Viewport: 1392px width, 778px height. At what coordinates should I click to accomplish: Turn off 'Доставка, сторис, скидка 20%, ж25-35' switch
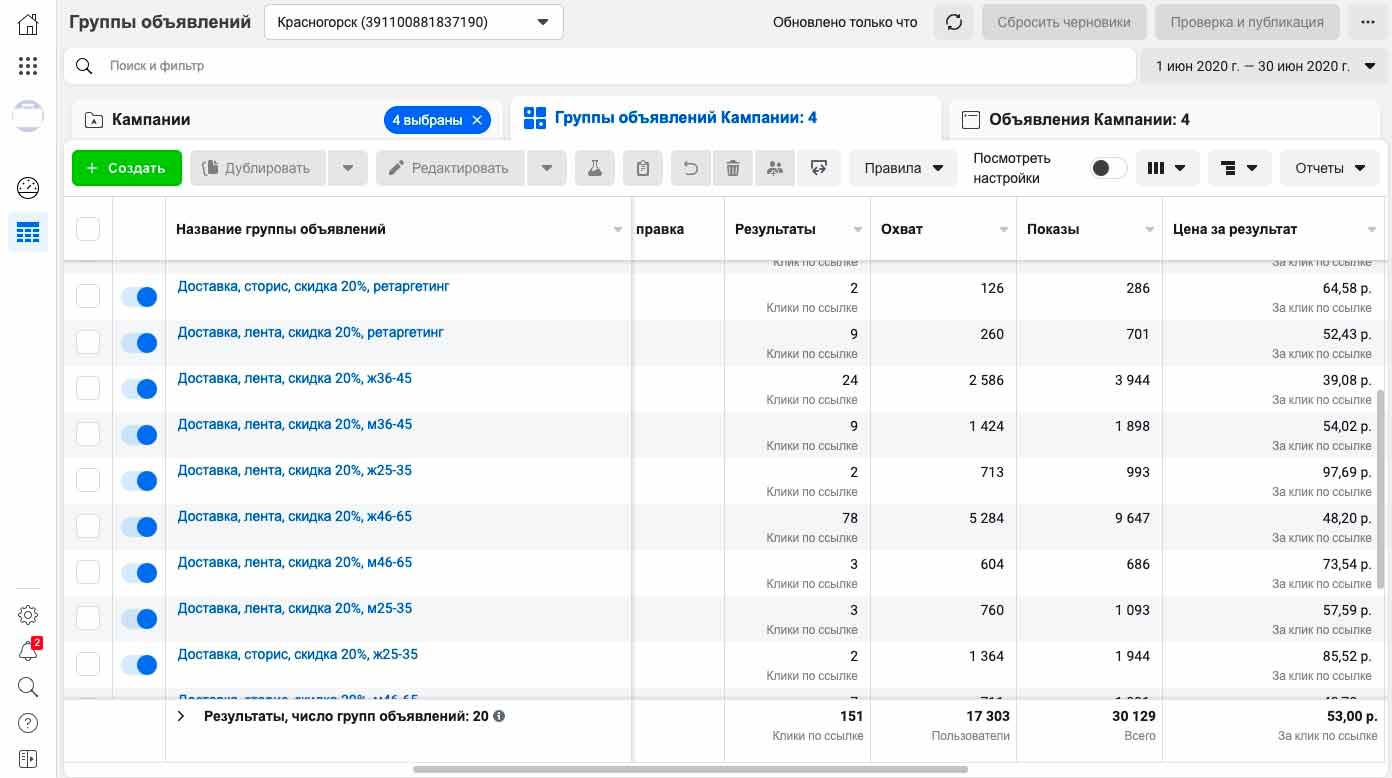coord(139,665)
